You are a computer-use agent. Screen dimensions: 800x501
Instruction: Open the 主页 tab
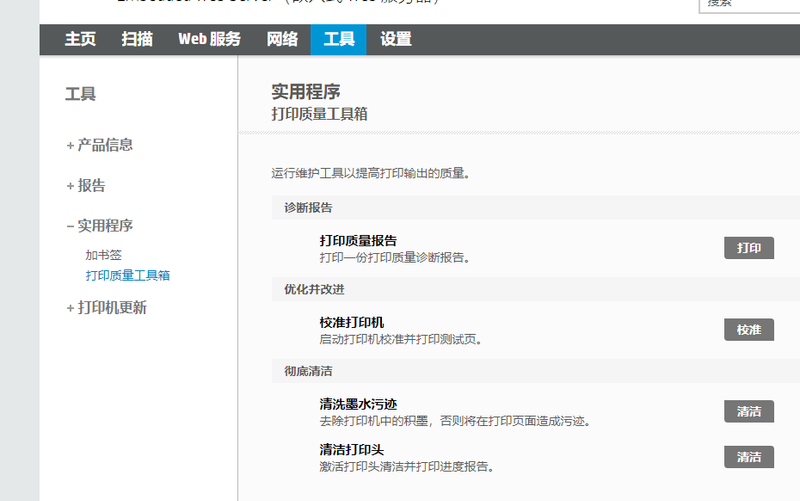click(x=80, y=39)
